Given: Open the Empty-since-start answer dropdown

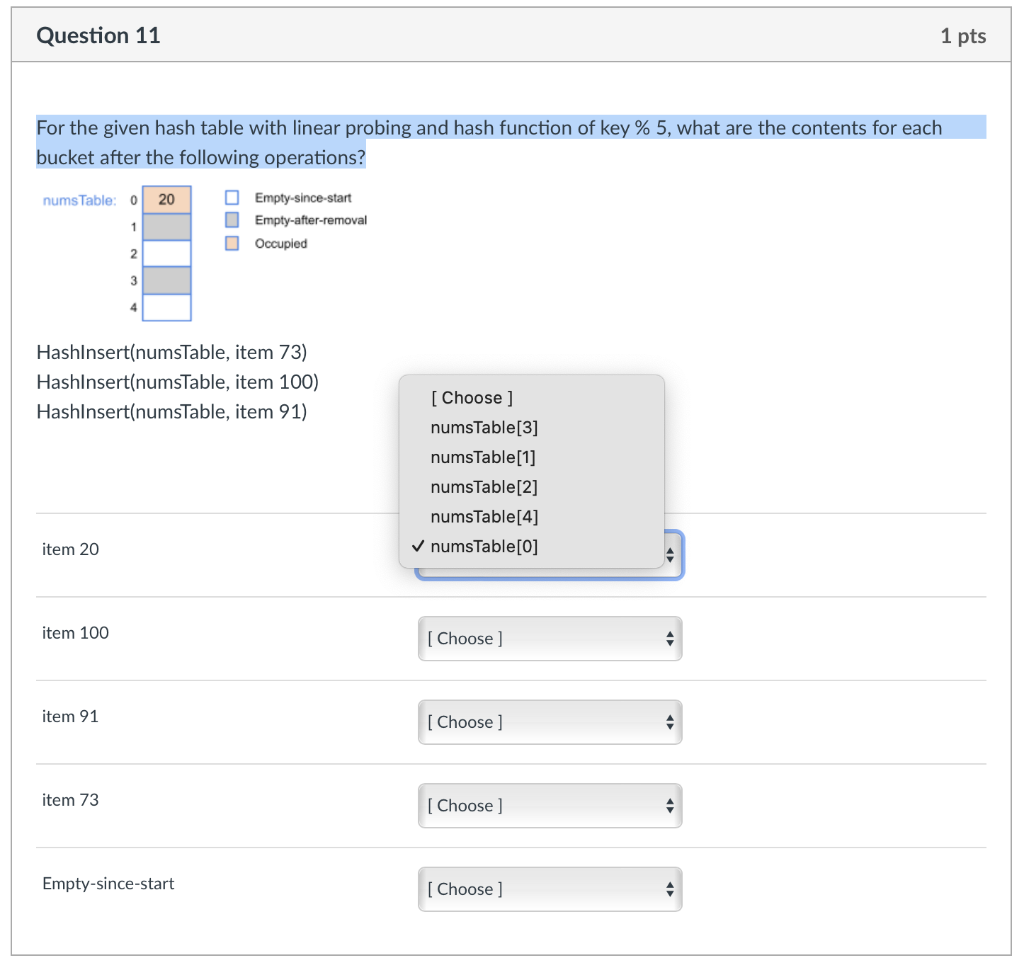Looking at the screenshot, I should pos(549,888).
